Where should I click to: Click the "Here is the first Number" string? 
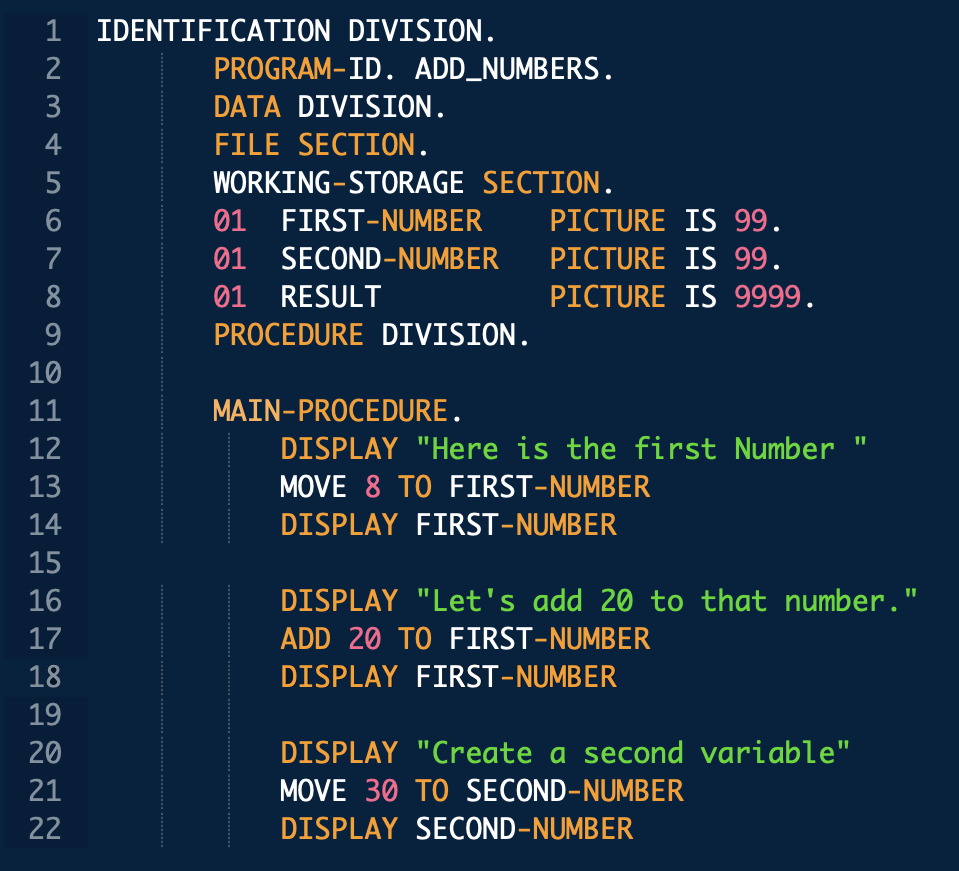pos(640,449)
